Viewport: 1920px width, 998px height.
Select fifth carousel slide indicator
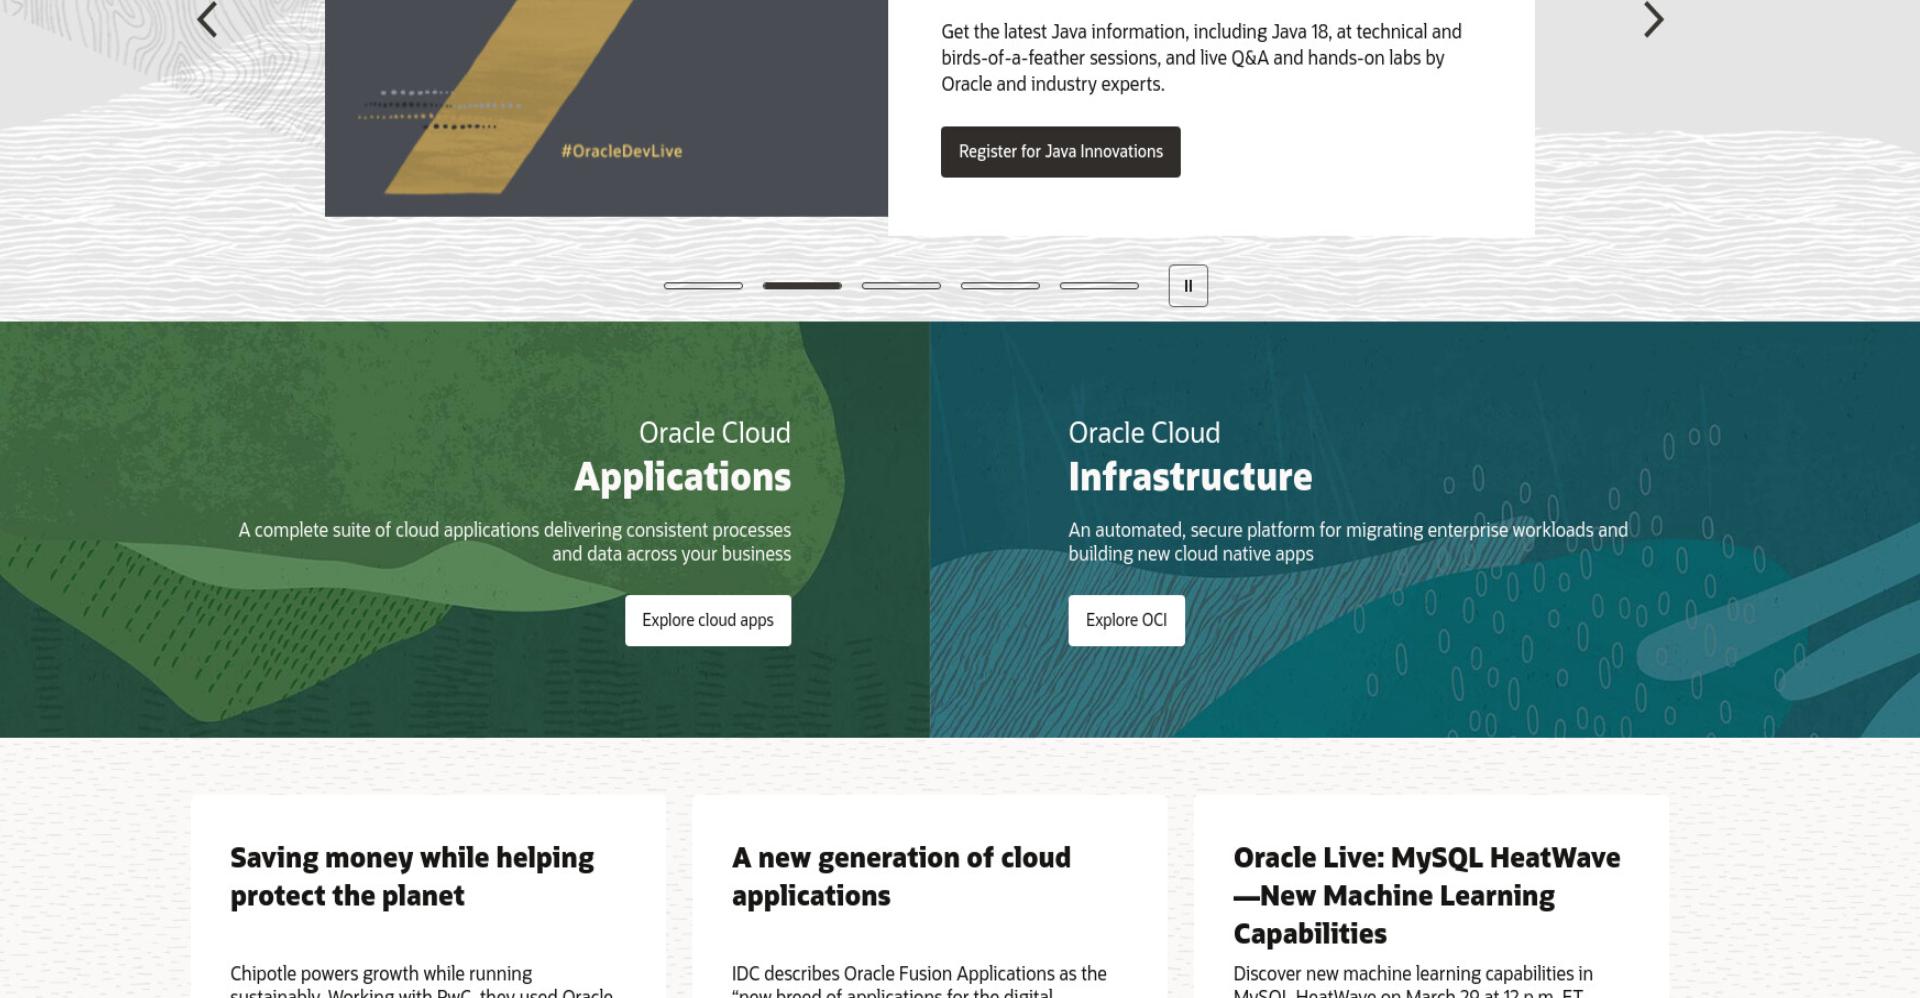pyautogui.click(x=1099, y=286)
